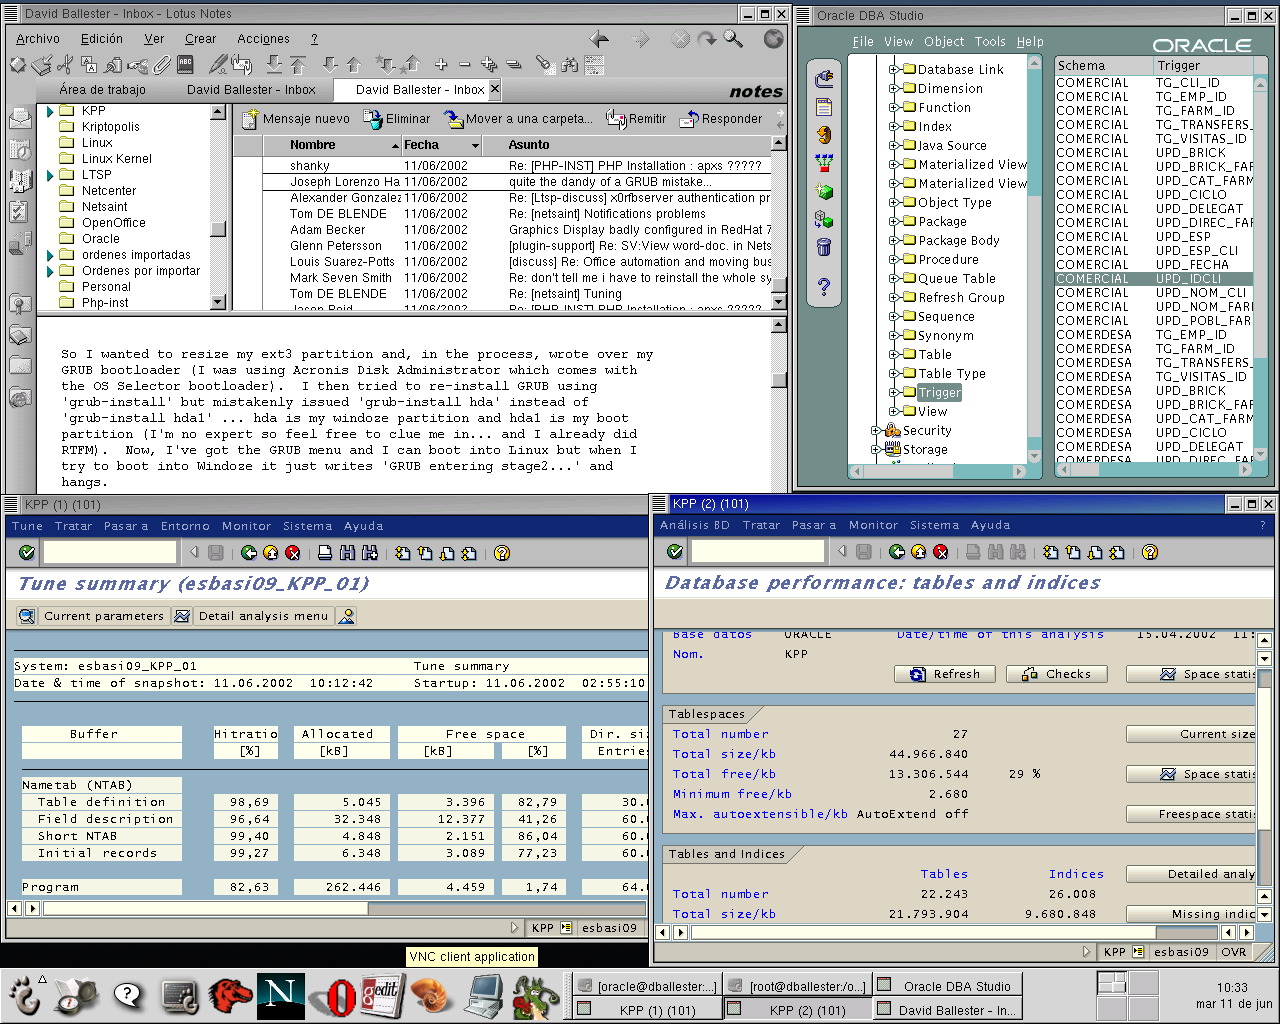
Task: Launch gedit from the panel icon
Action: coord(382,996)
